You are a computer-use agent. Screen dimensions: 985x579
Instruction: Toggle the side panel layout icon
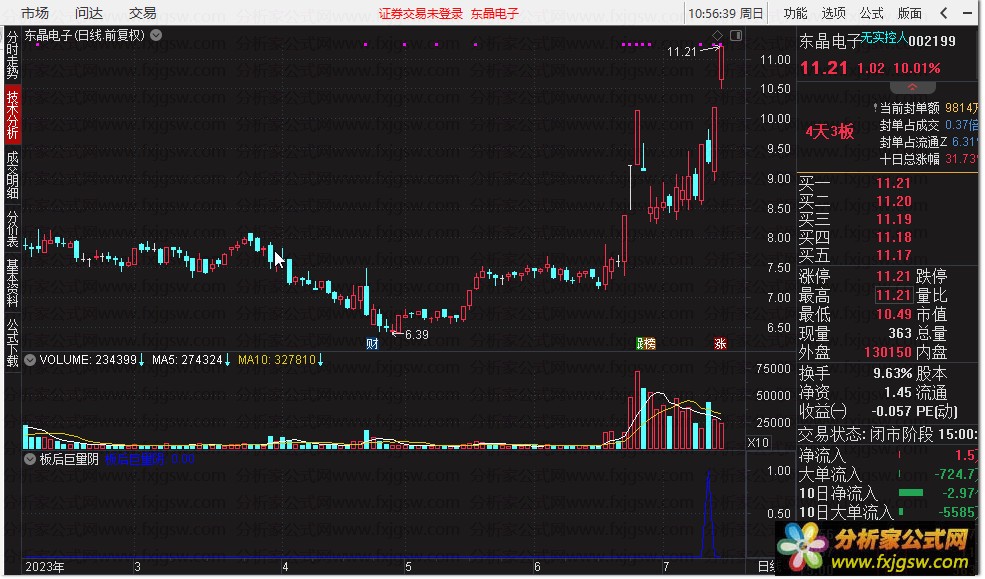[x=736, y=35]
